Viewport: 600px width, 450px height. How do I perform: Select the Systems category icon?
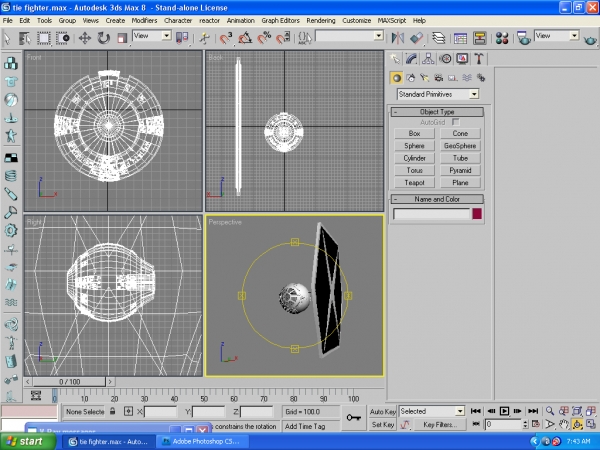(x=481, y=78)
